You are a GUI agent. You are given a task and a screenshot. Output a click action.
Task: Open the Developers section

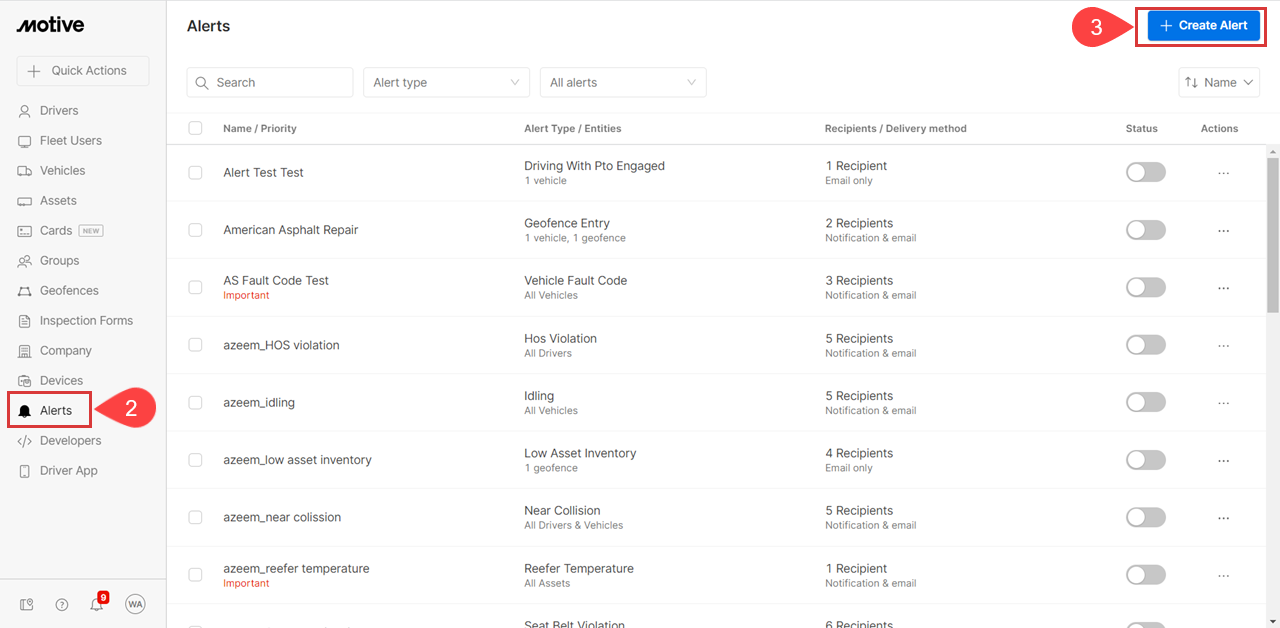click(x=70, y=441)
